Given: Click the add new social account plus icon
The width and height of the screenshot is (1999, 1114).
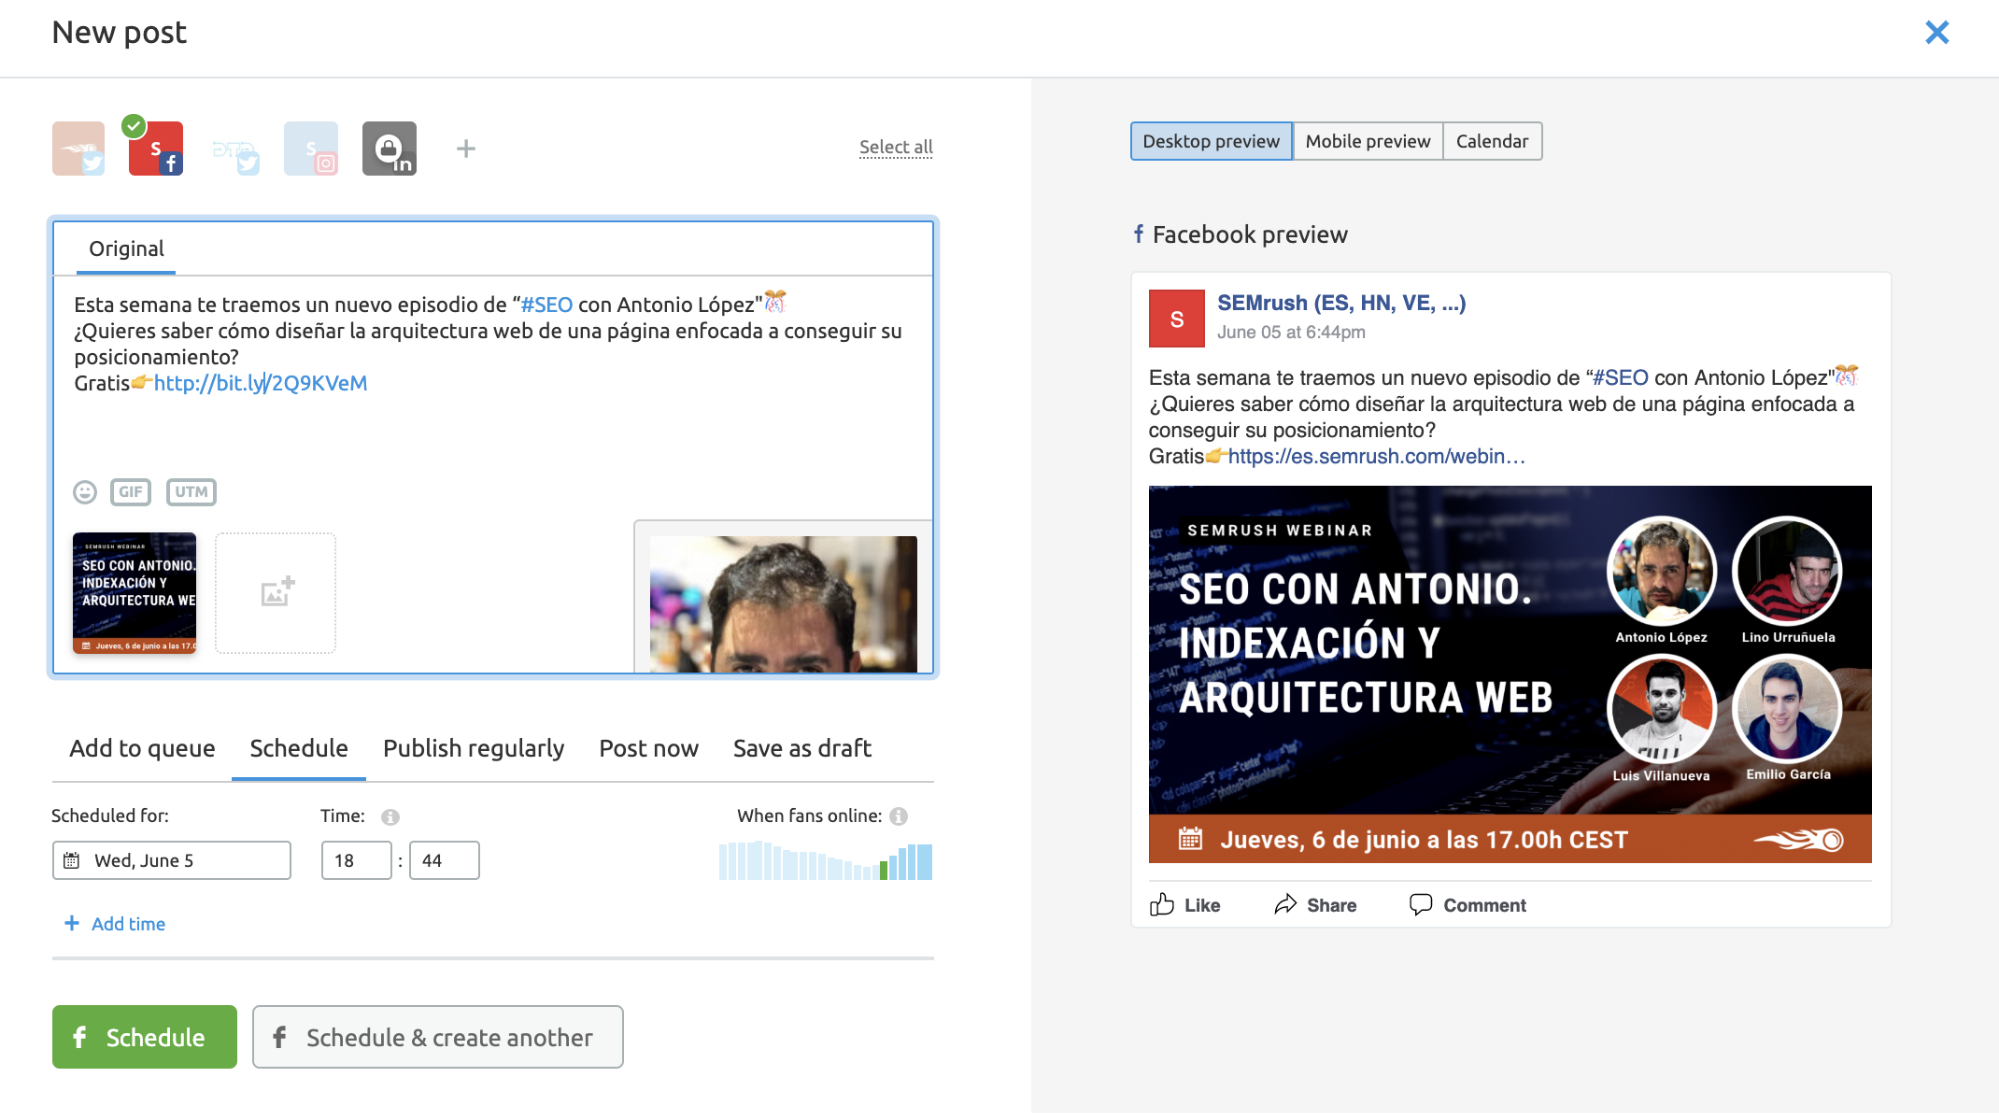Looking at the screenshot, I should [x=464, y=148].
